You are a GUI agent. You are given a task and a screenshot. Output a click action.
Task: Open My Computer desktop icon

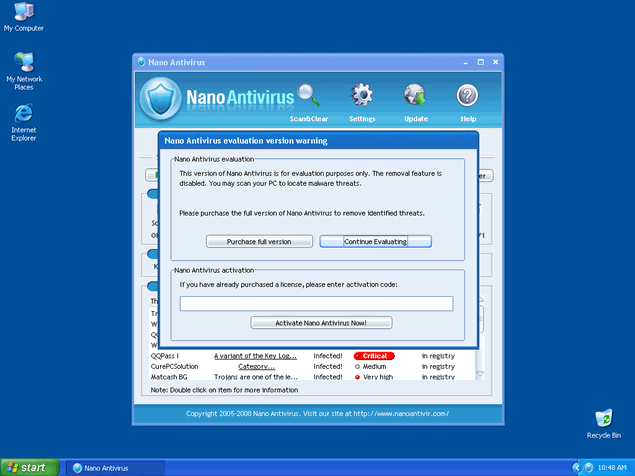click(24, 13)
